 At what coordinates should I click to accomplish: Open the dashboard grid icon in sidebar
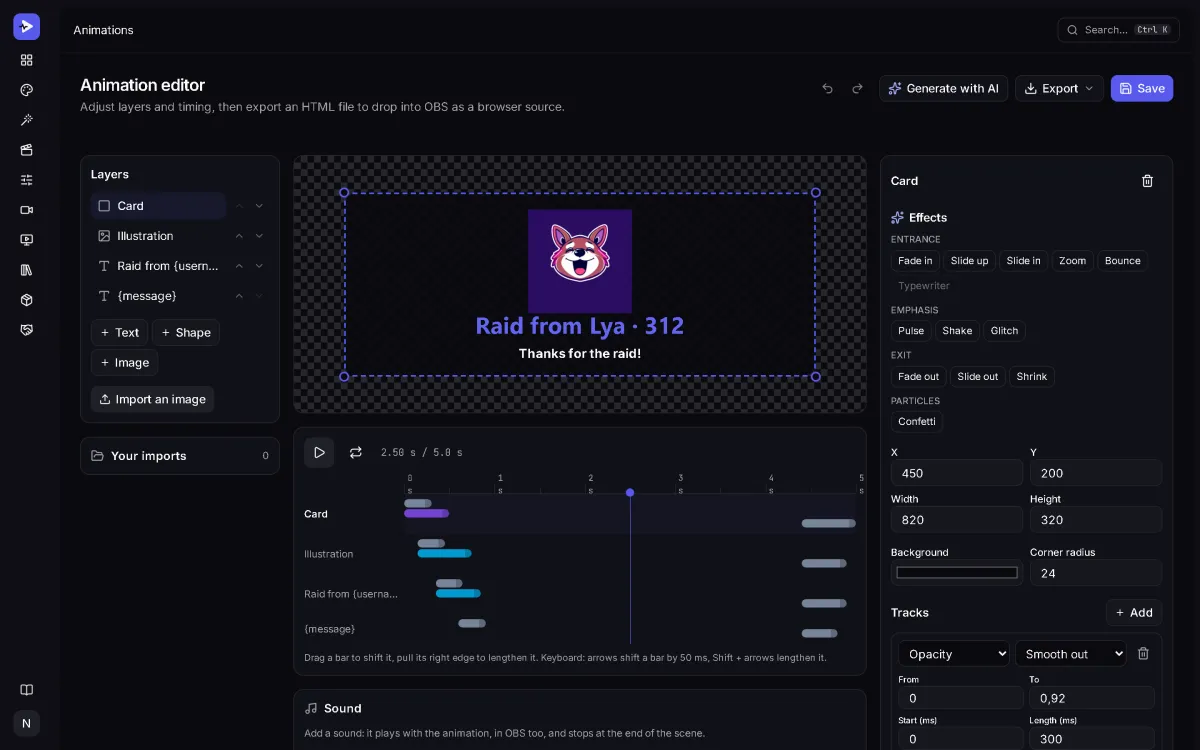27,60
